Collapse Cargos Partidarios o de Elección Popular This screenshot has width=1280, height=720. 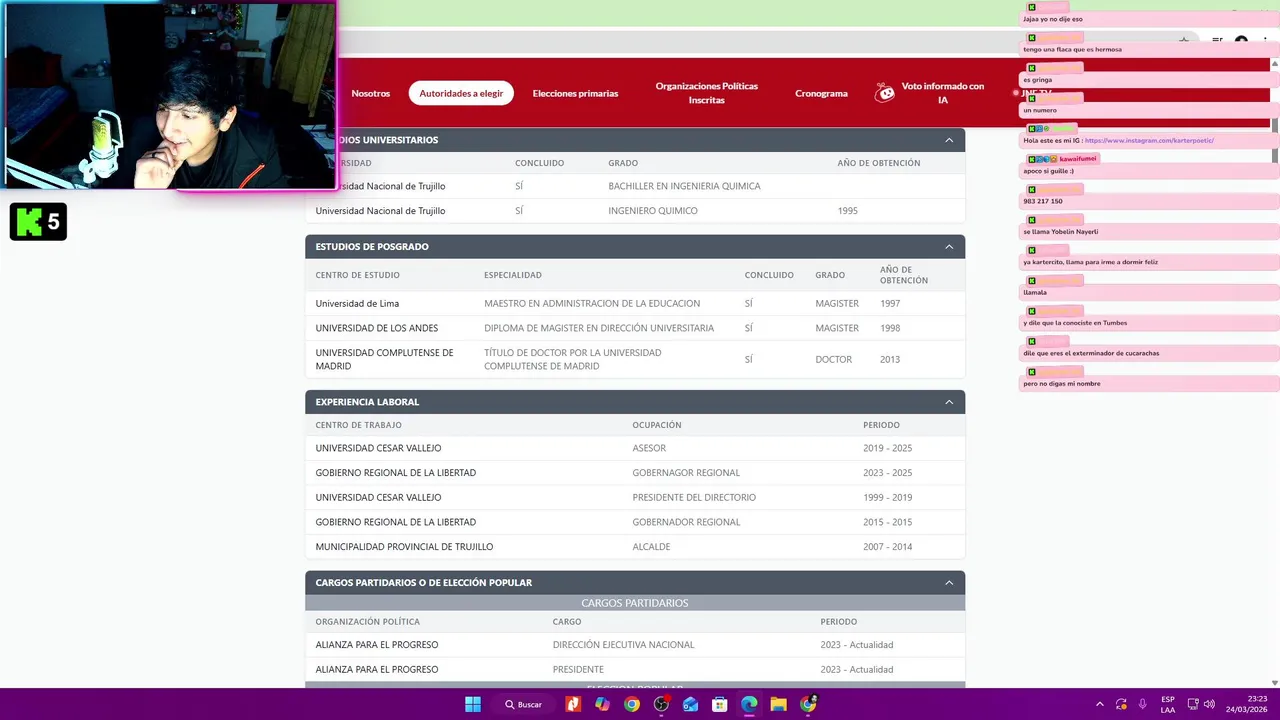[x=949, y=583]
